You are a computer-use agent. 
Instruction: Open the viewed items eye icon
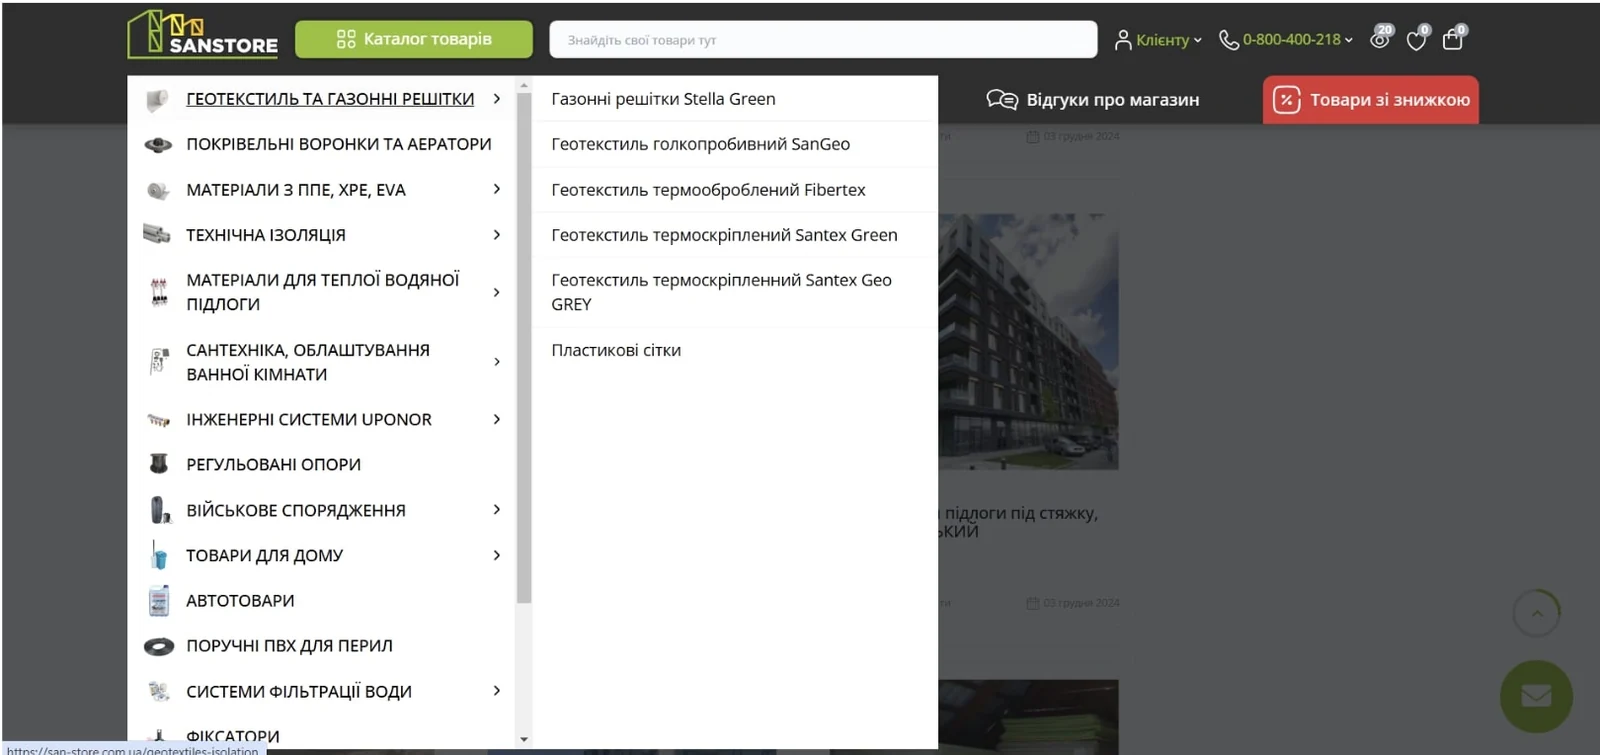(1380, 38)
